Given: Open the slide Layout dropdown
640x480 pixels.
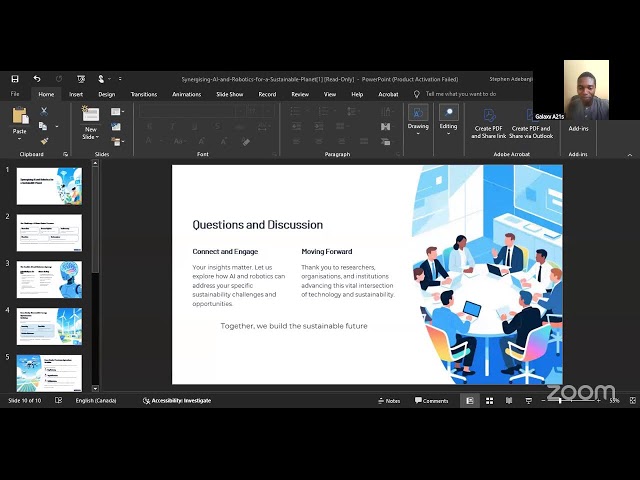Looking at the screenshot, I should [x=117, y=111].
